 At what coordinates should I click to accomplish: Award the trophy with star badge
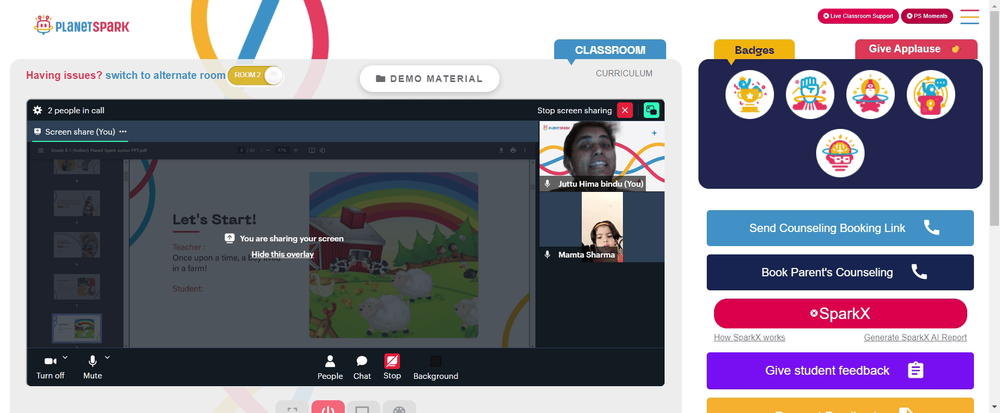click(x=749, y=94)
